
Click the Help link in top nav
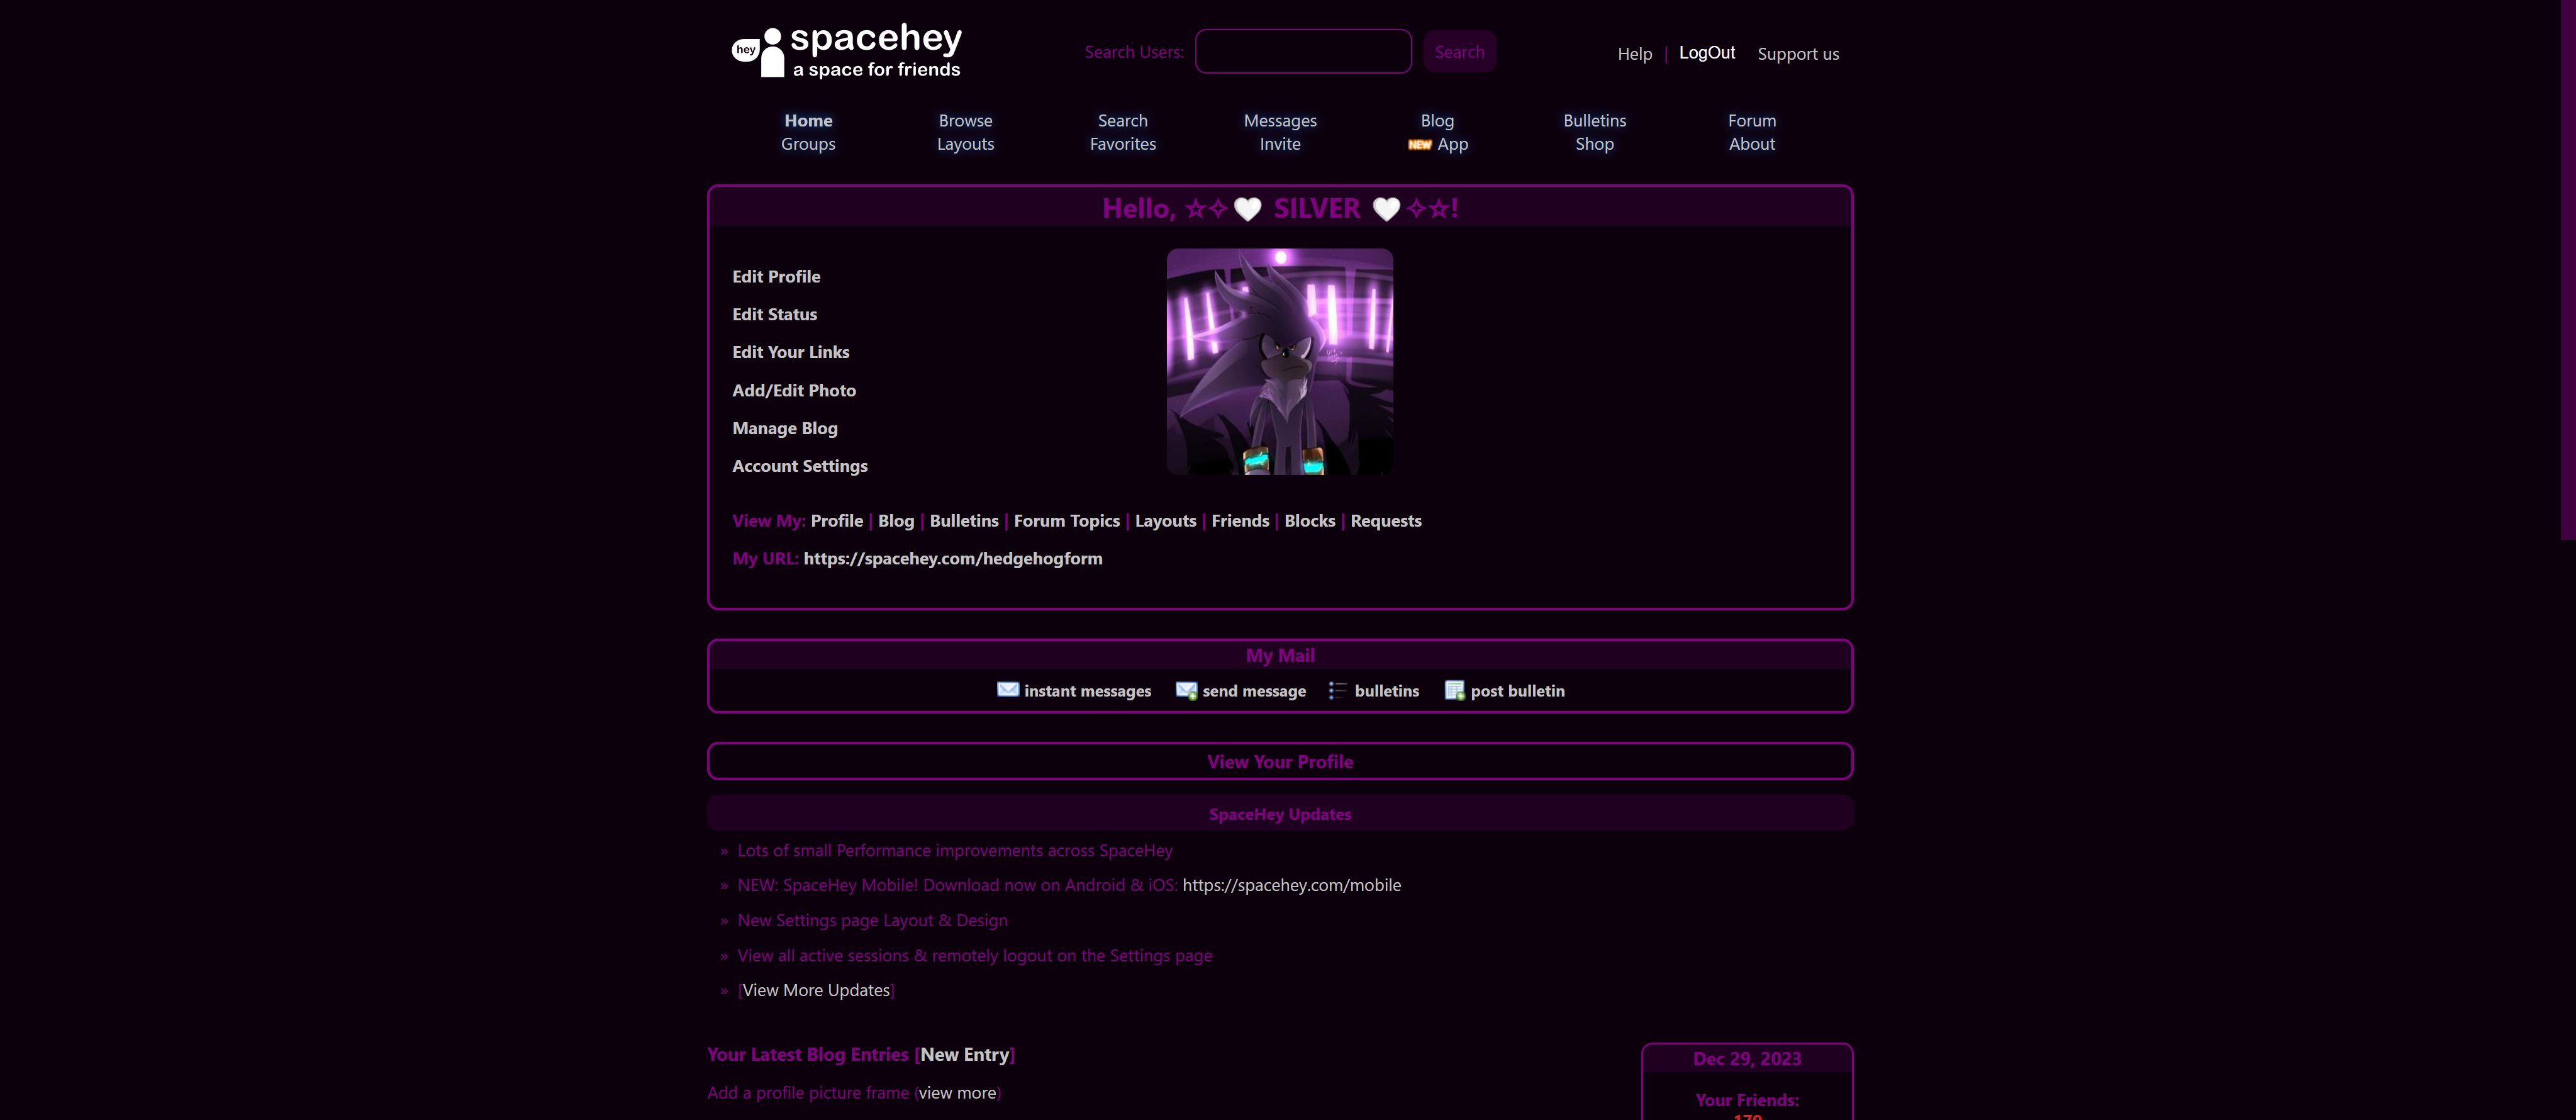tap(1633, 53)
